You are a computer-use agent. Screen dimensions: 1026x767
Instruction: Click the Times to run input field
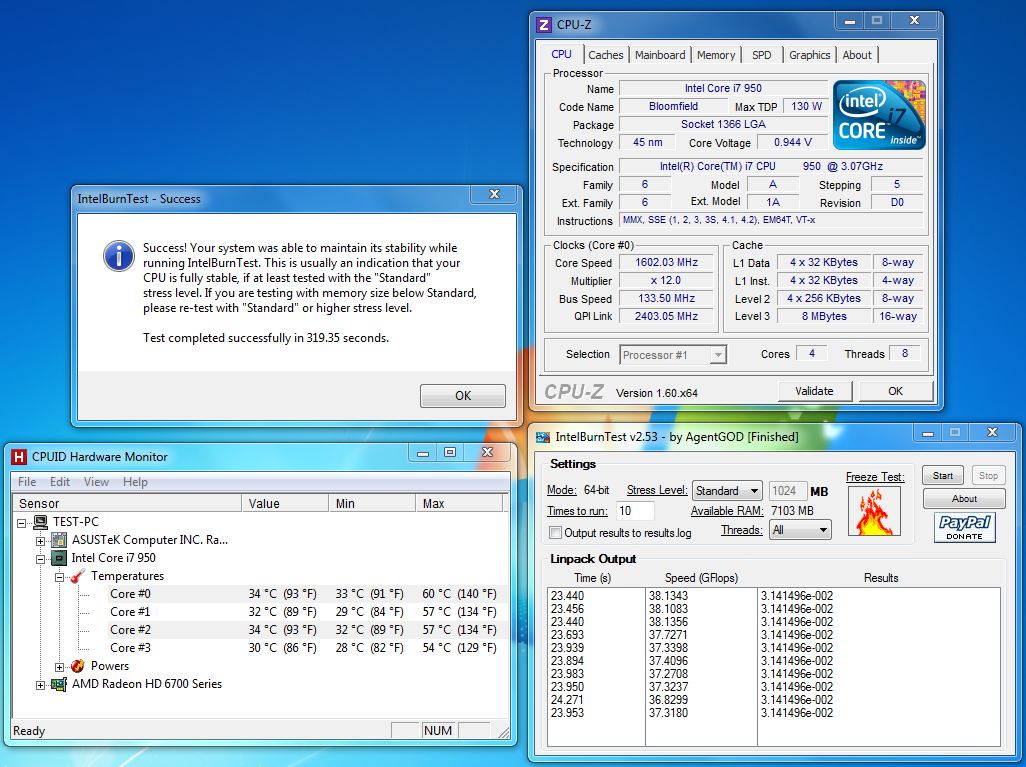point(634,510)
